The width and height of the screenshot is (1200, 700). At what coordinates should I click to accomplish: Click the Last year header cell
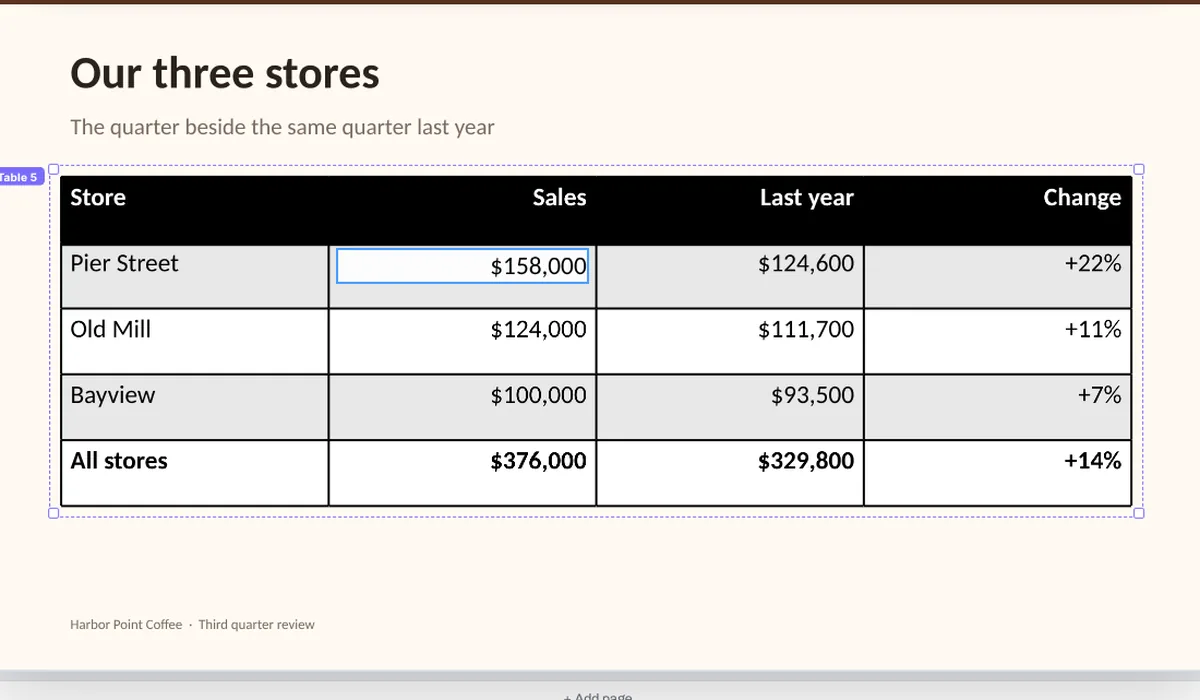pos(730,210)
